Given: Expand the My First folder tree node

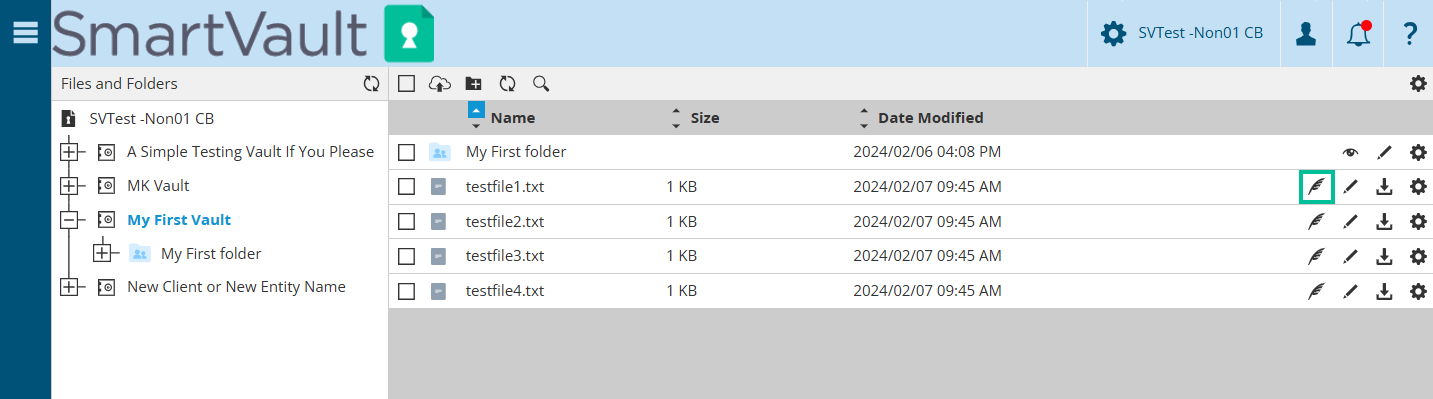Looking at the screenshot, I should point(102,253).
